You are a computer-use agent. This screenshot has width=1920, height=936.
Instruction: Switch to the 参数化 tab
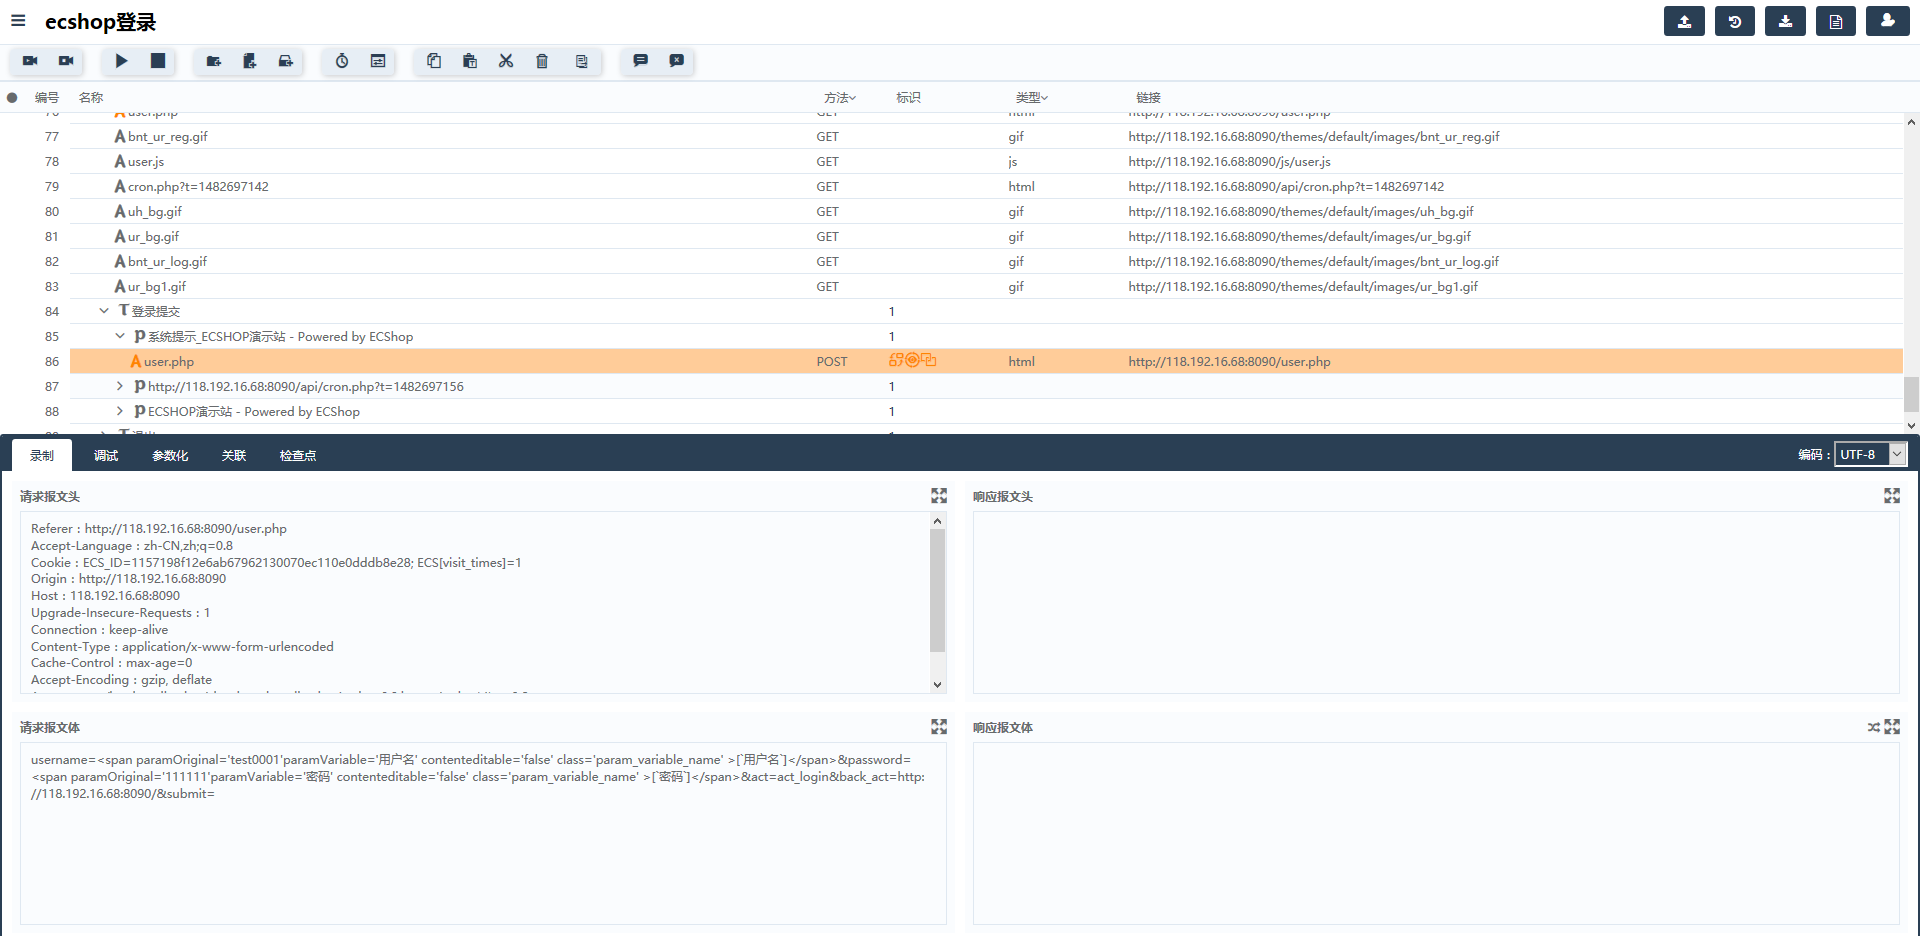[170, 455]
